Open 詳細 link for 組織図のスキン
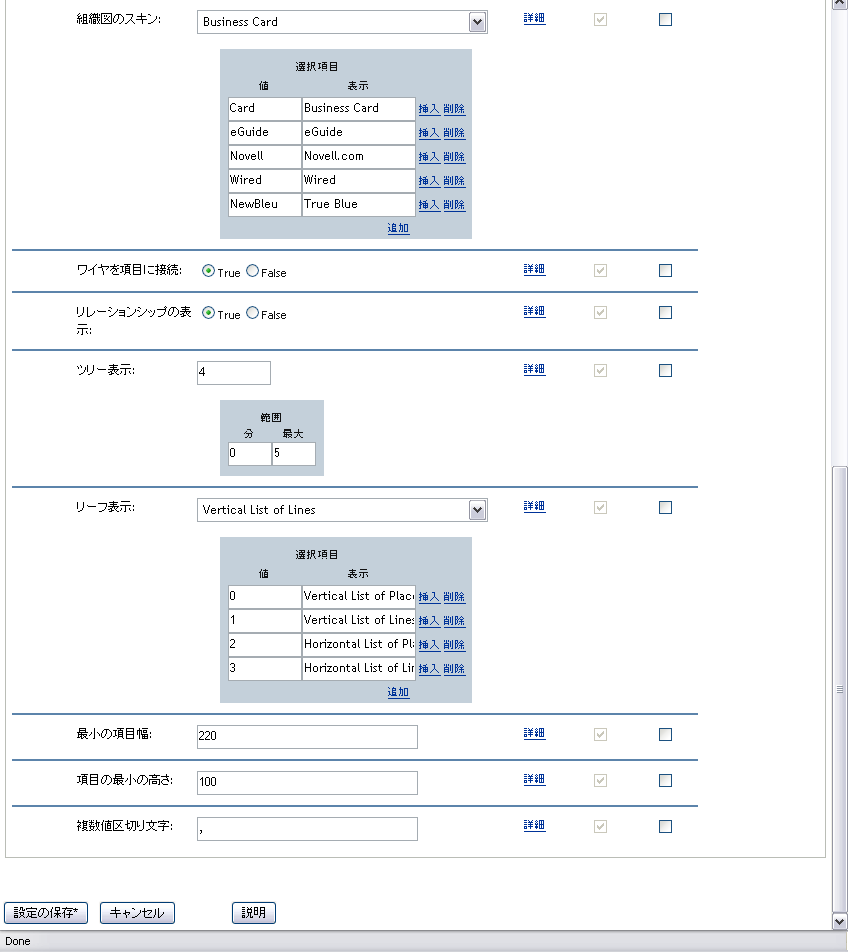Image resolution: width=848 pixels, height=952 pixels. [534, 18]
